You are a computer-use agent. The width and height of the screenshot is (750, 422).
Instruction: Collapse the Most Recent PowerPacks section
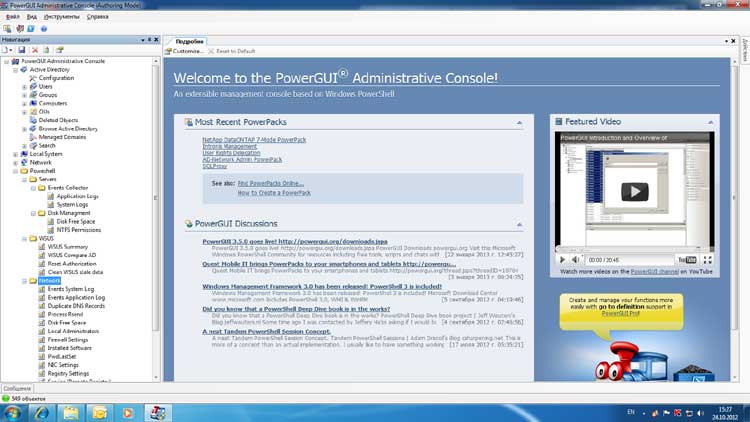pyautogui.click(x=519, y=123)
